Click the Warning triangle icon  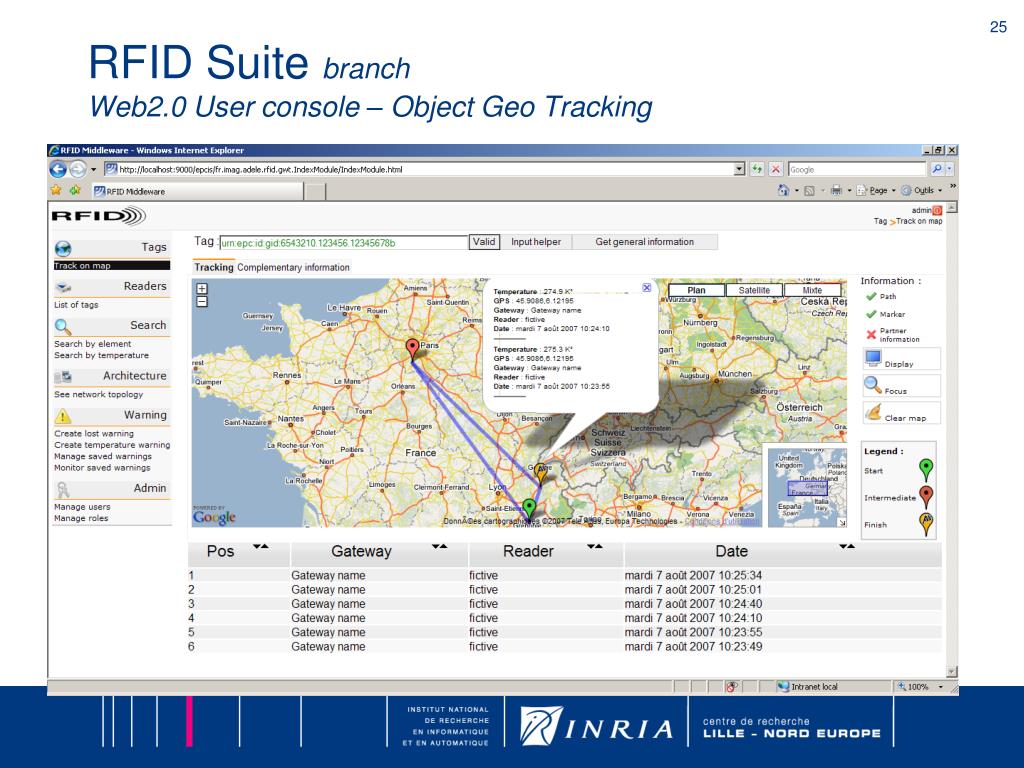pos(63,416)
